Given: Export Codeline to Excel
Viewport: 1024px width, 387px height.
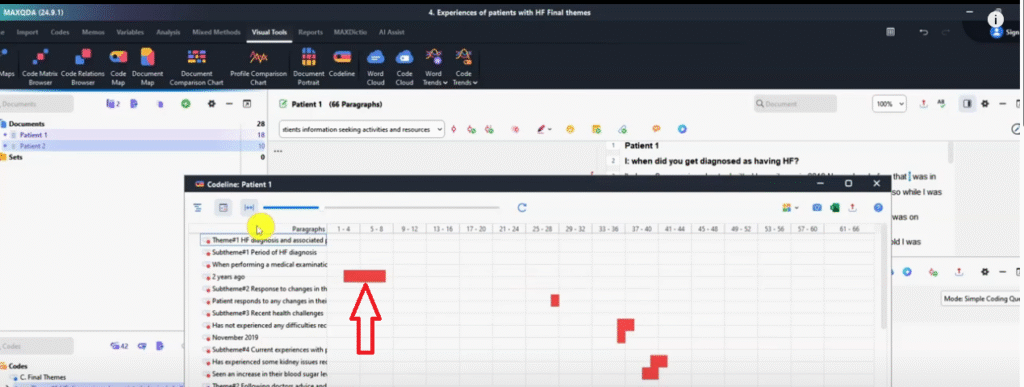Looking at the screenshot, I should pyautogui.click(x=835, y=208).
